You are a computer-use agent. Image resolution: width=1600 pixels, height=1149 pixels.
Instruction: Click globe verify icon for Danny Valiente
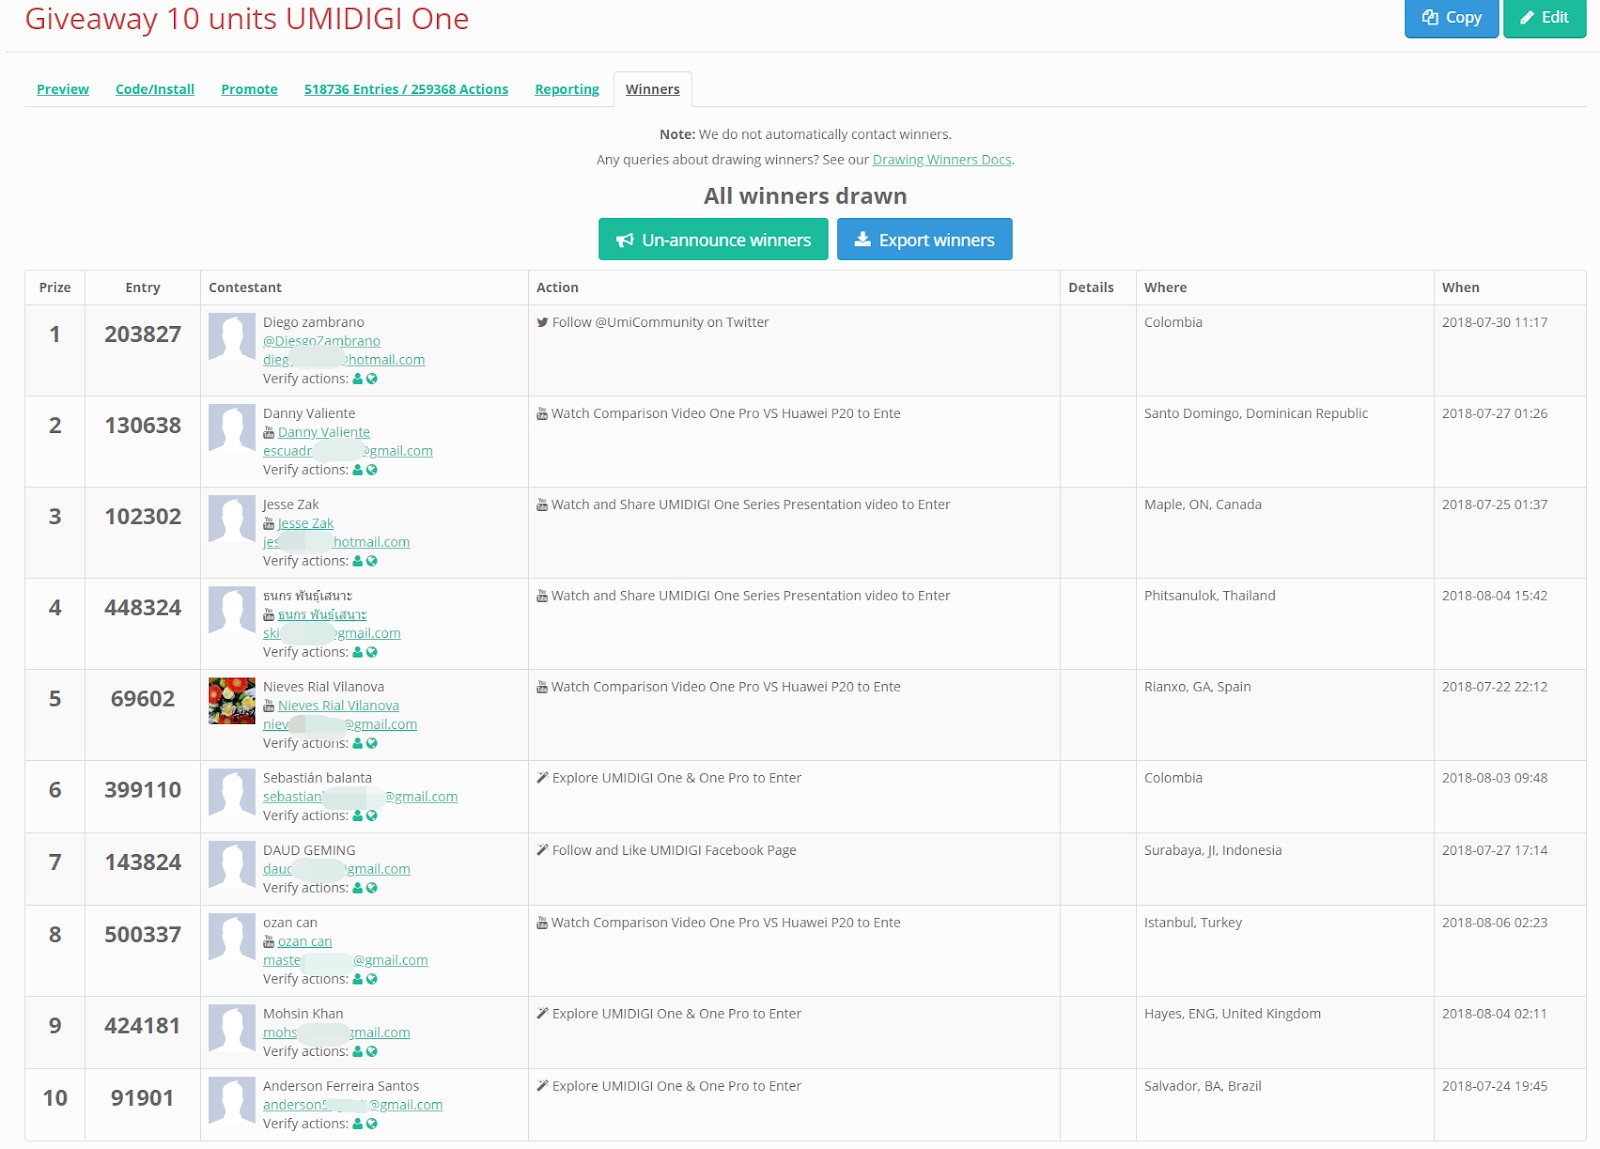(x=372, y=470)
